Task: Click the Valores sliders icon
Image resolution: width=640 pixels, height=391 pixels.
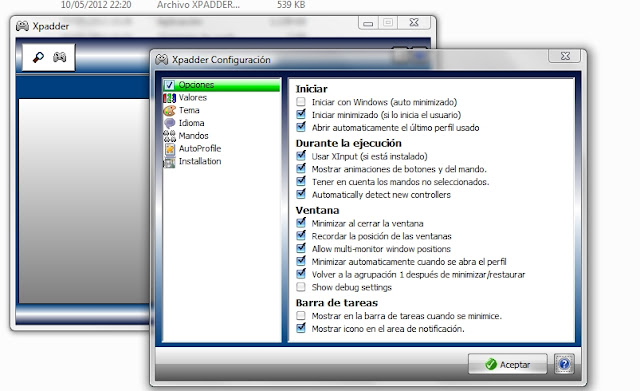Action: (169, 98)
